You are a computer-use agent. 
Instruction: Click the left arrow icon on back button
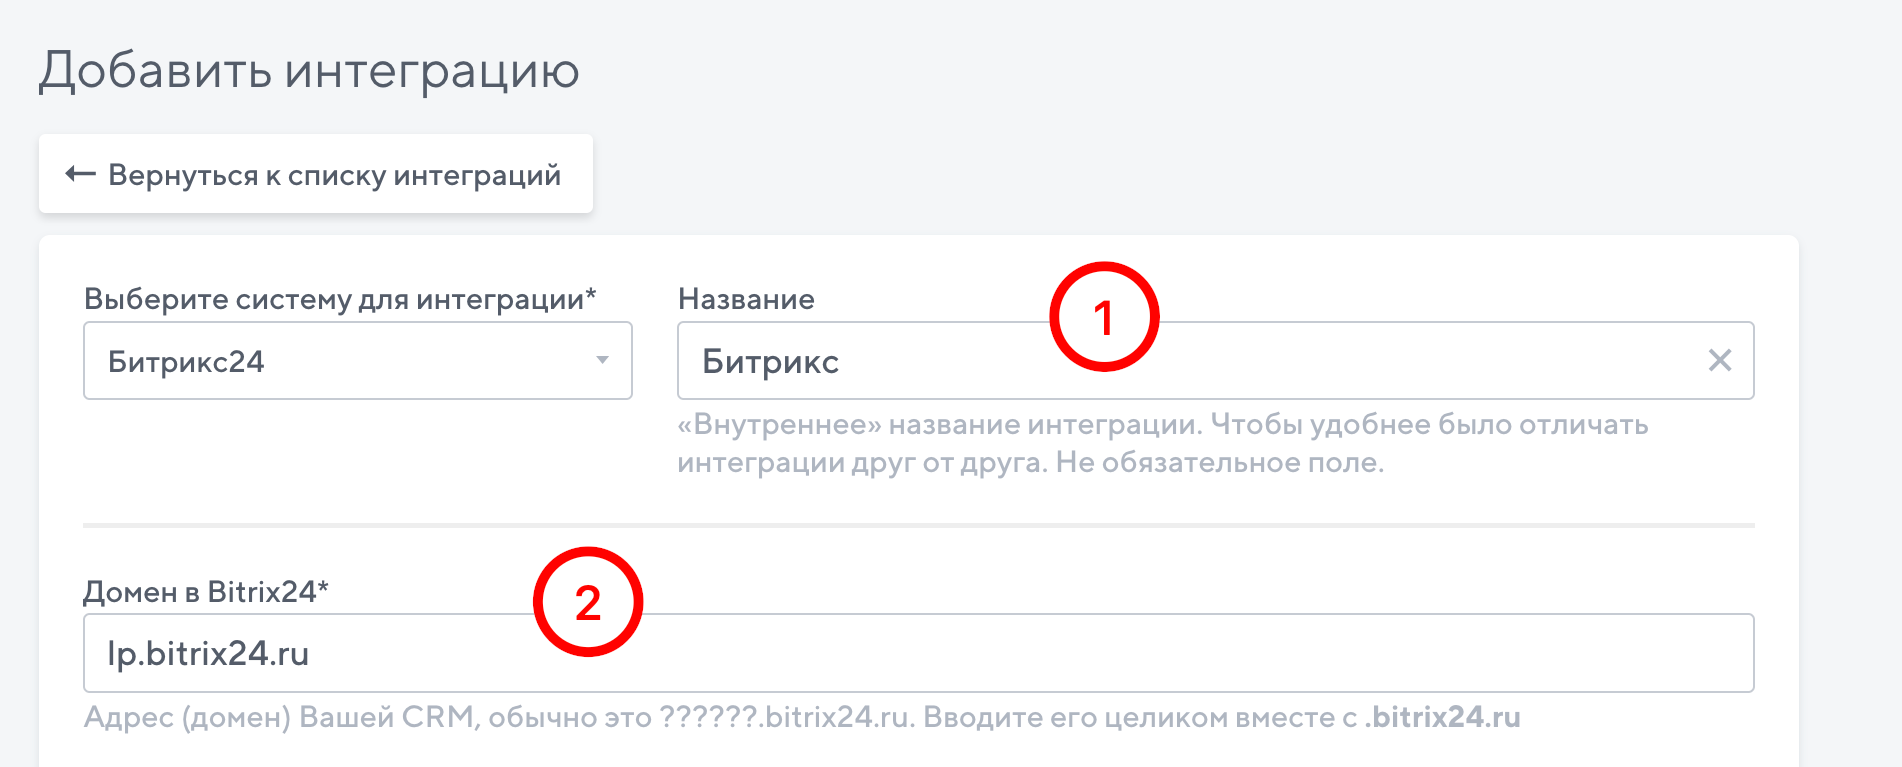80,175
